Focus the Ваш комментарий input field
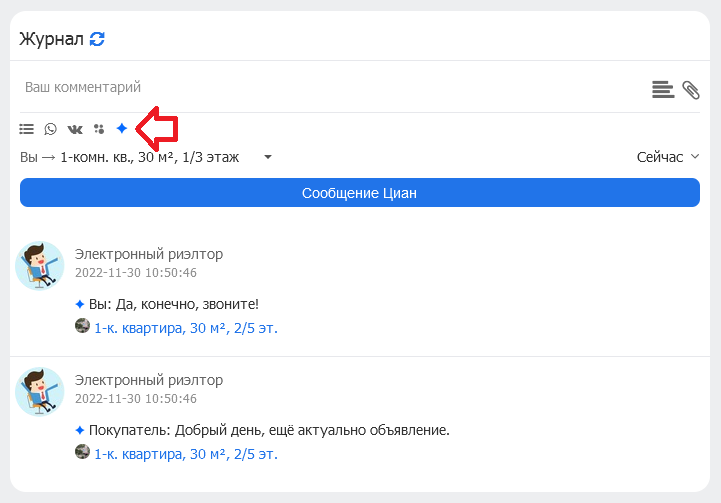 pos(331,87)
